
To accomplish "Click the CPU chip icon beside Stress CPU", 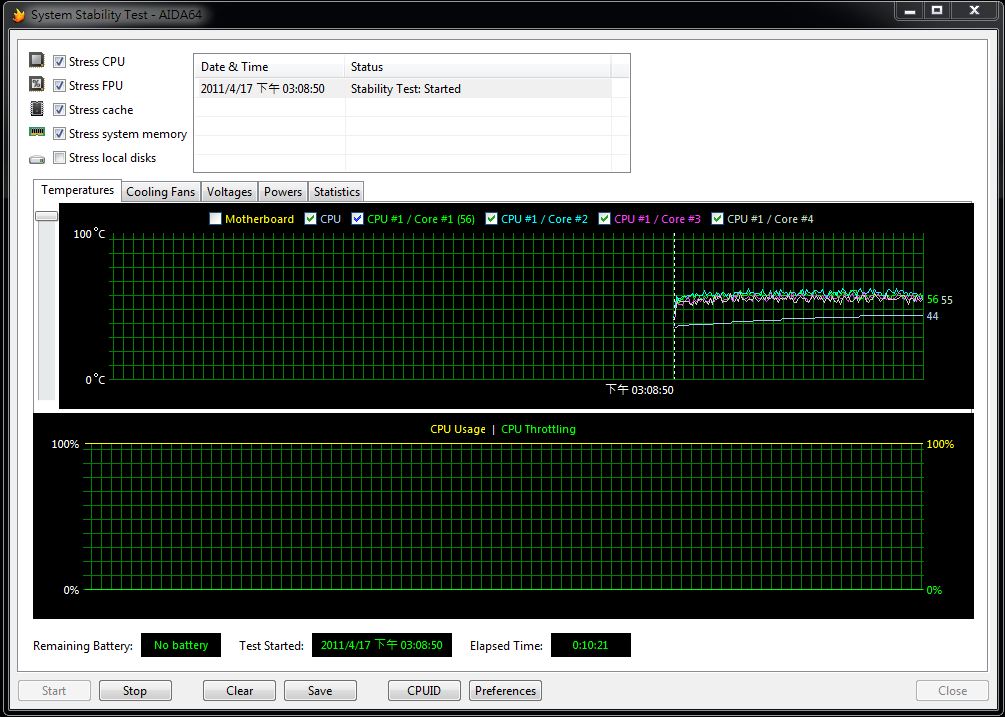I will 37,60.
